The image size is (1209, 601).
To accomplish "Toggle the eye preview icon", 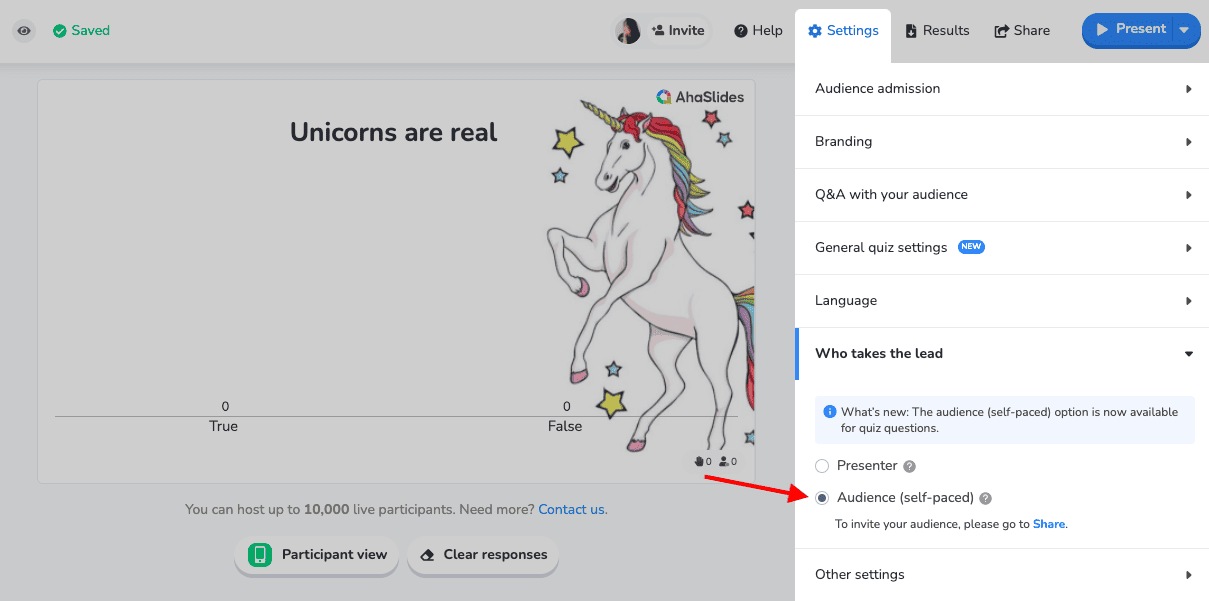I will pos(24,31).
